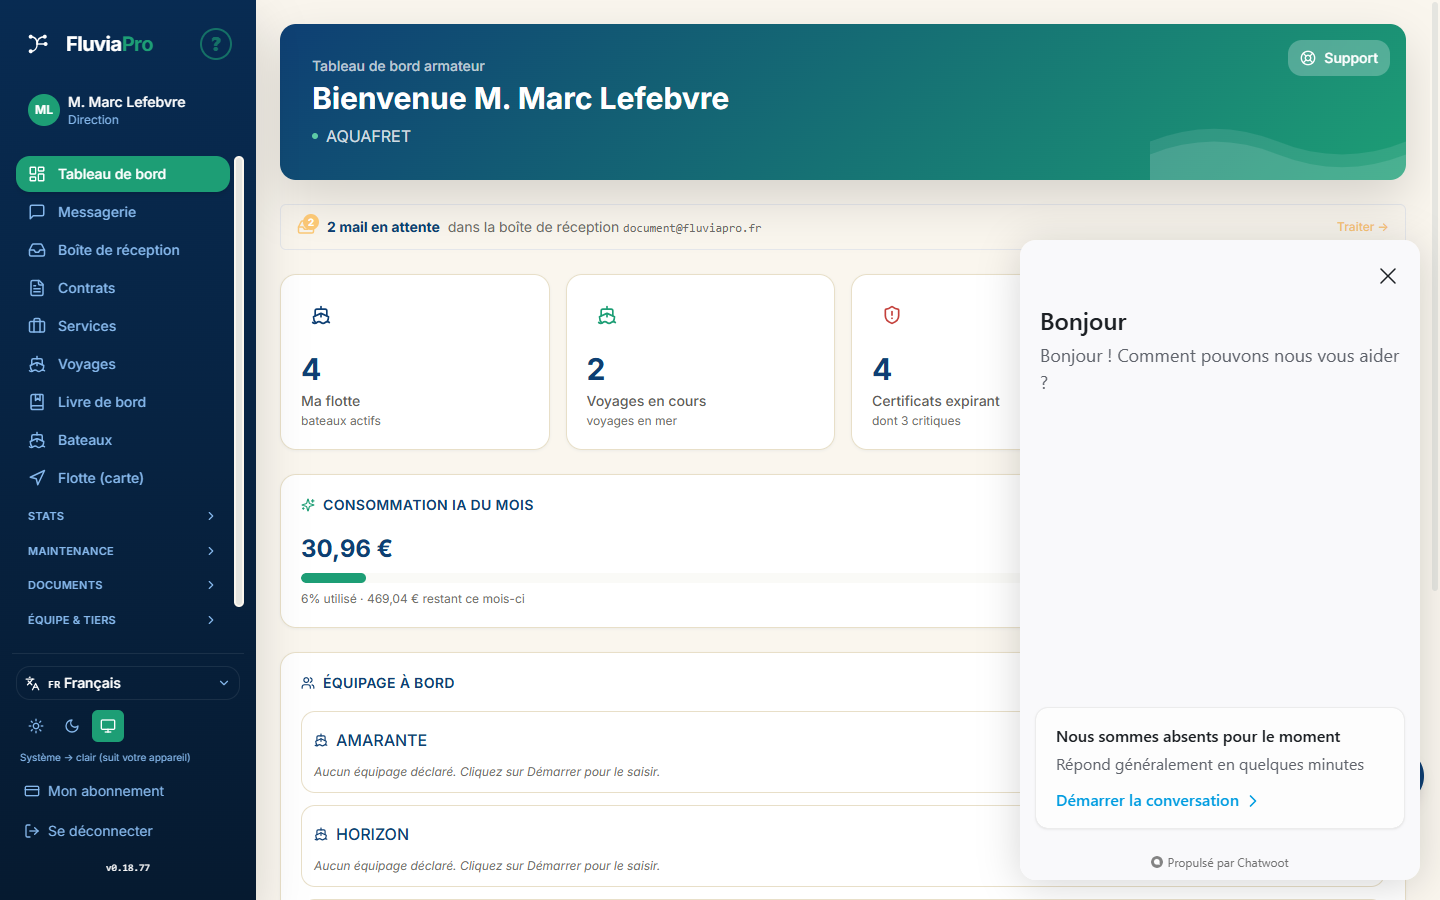Click Se déconnecter to log out
Viewport: 1440px width, 900px height.
click(x=89, y=831)
